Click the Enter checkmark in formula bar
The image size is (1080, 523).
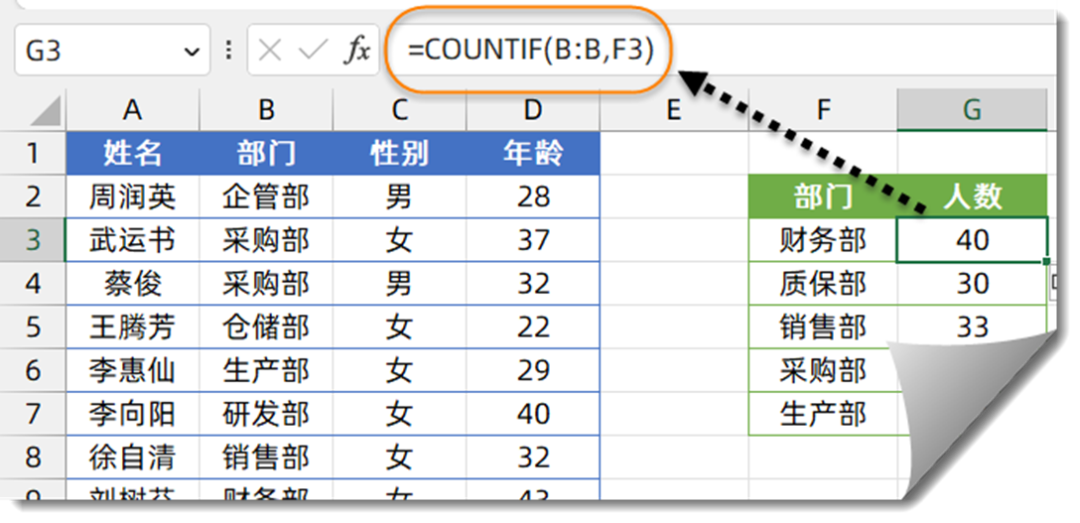(x=313, y=50)
